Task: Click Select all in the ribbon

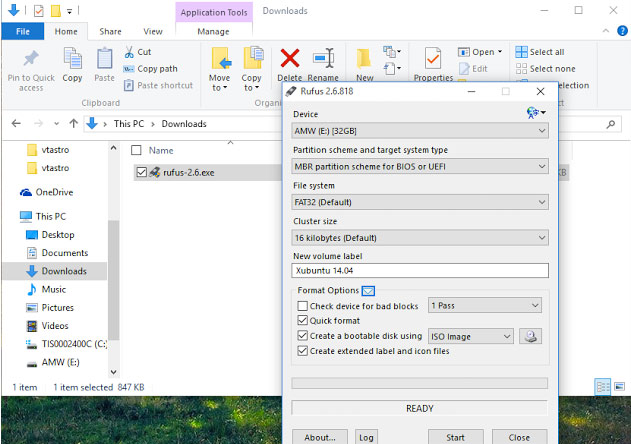Action: 540,52
